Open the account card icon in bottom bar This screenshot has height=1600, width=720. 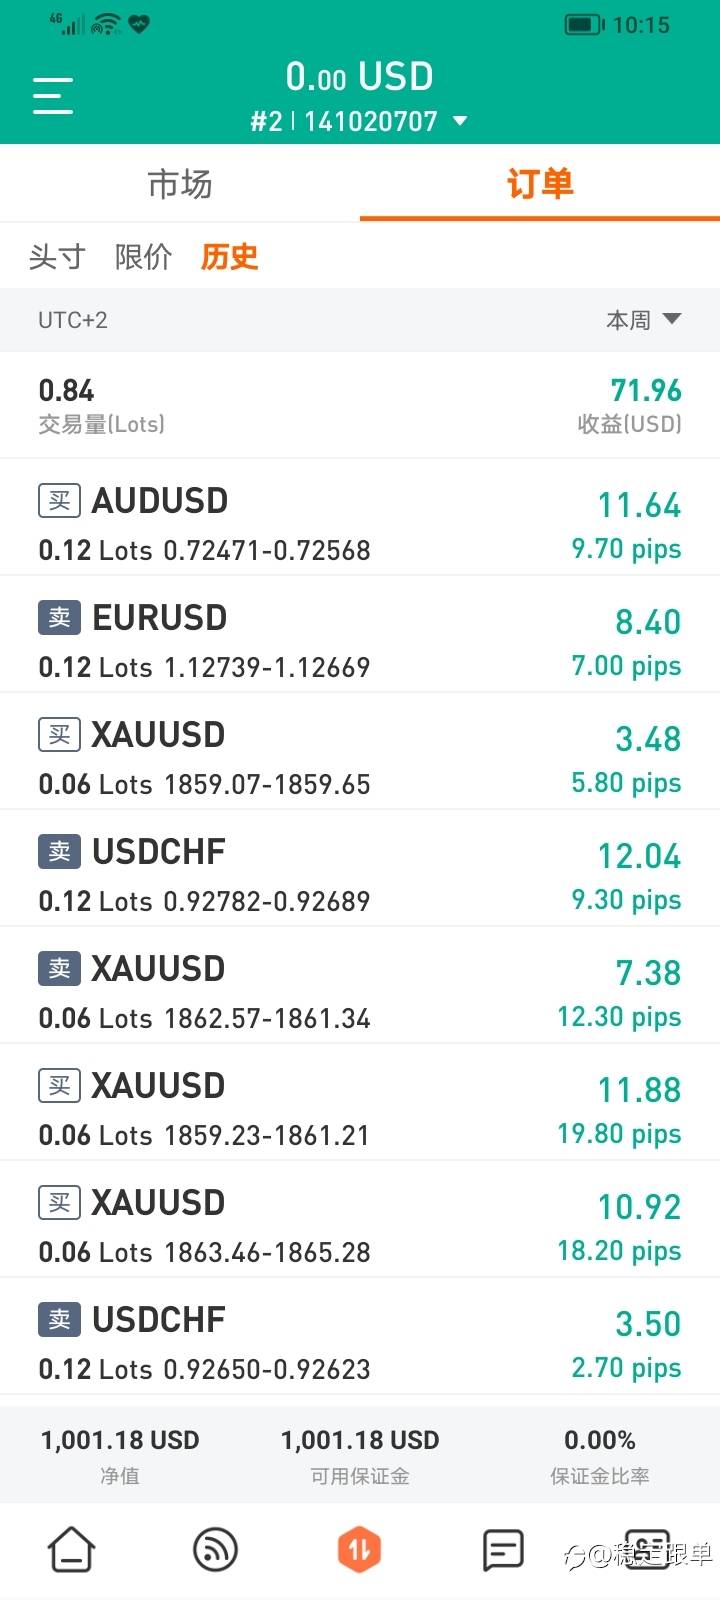coord(647,1550)
